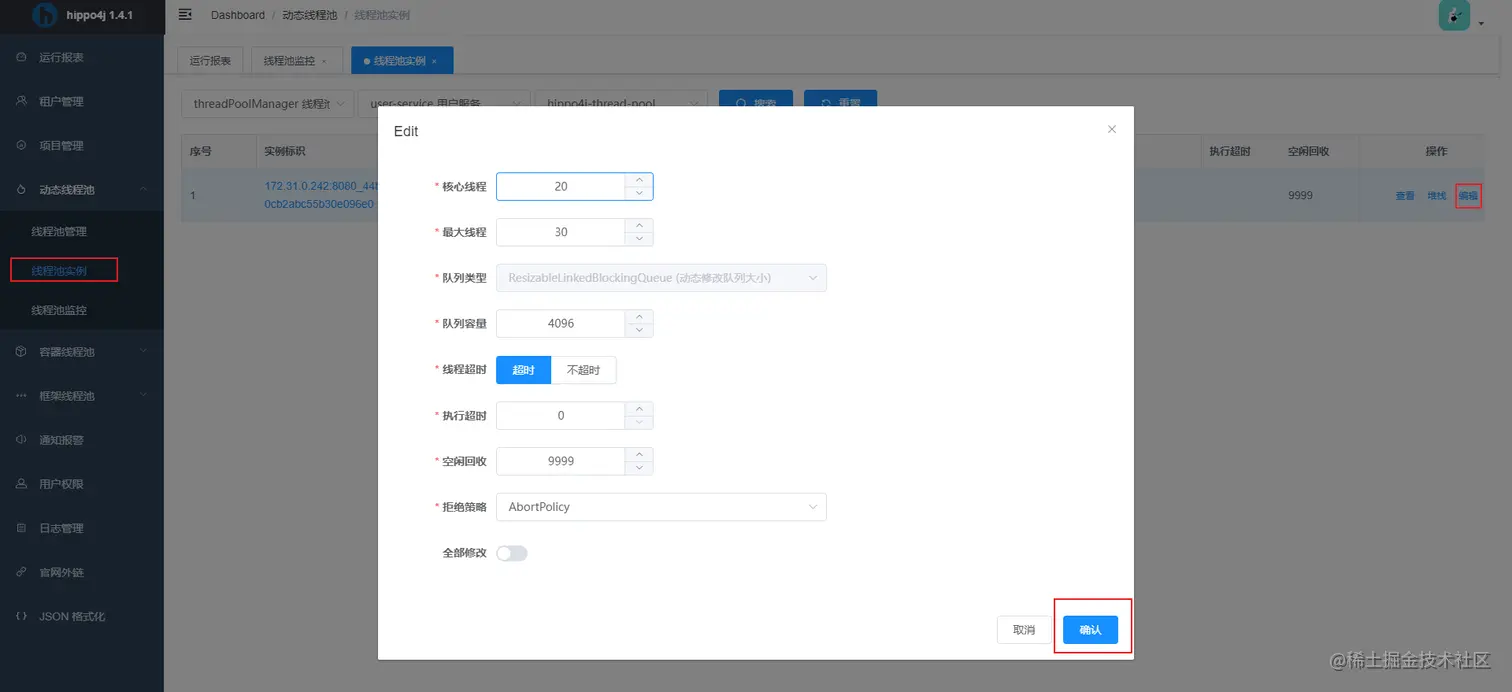This screenshot has width=1512, height=692.
Task: Click the JSON 格式化 braces icon
Action: click(21, 616)
